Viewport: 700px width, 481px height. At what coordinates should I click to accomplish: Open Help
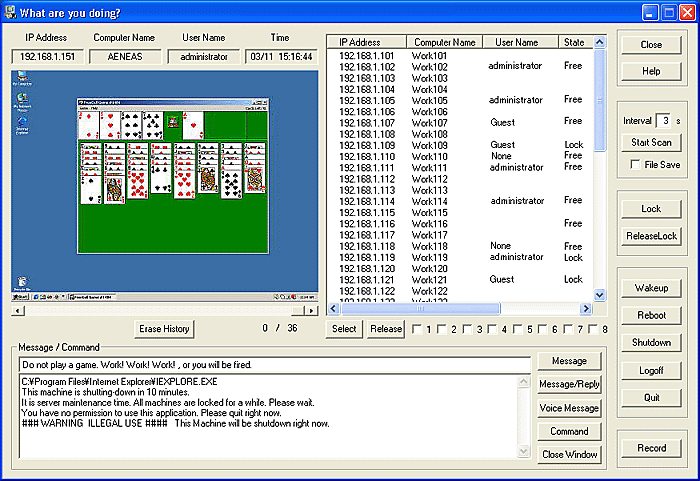(x=651, y=71)
